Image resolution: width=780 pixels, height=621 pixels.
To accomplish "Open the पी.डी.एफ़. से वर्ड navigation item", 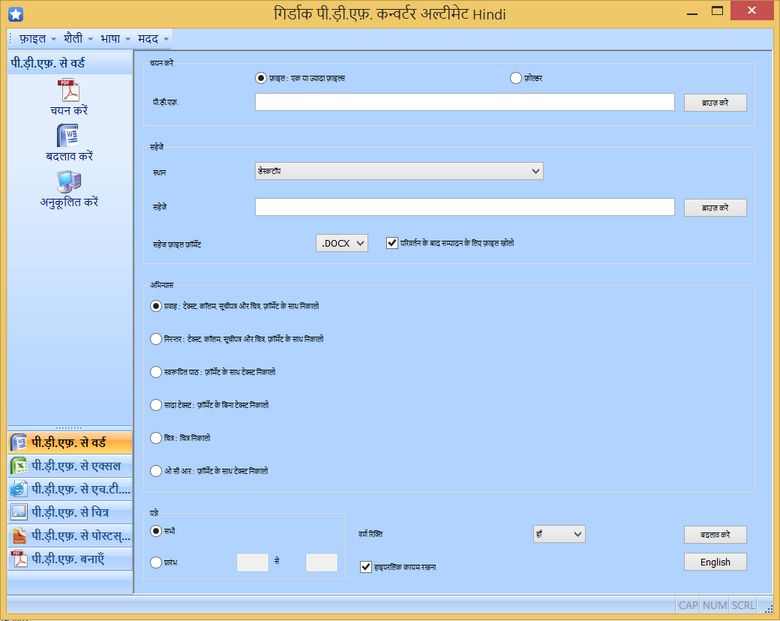I will point(70,442).
